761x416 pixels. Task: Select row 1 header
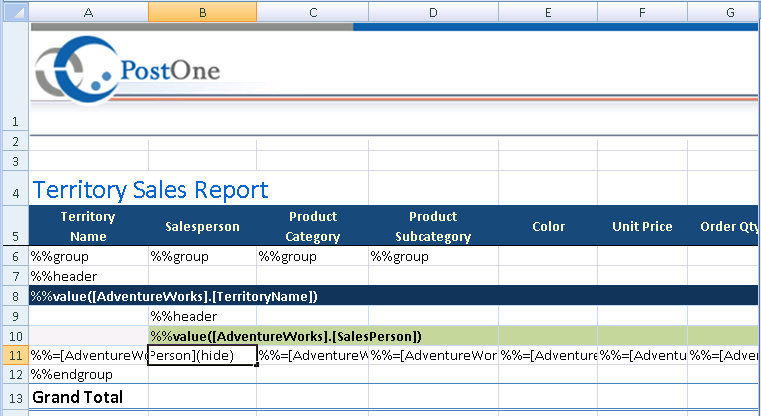click(x=16, y=77)
